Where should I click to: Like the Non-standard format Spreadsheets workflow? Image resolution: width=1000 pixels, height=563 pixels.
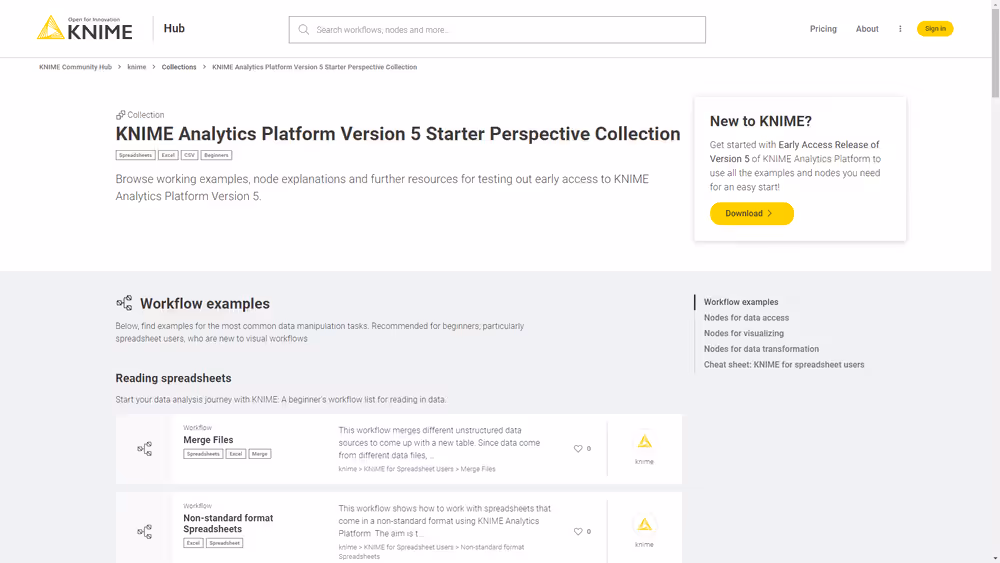tap(578, 532)
